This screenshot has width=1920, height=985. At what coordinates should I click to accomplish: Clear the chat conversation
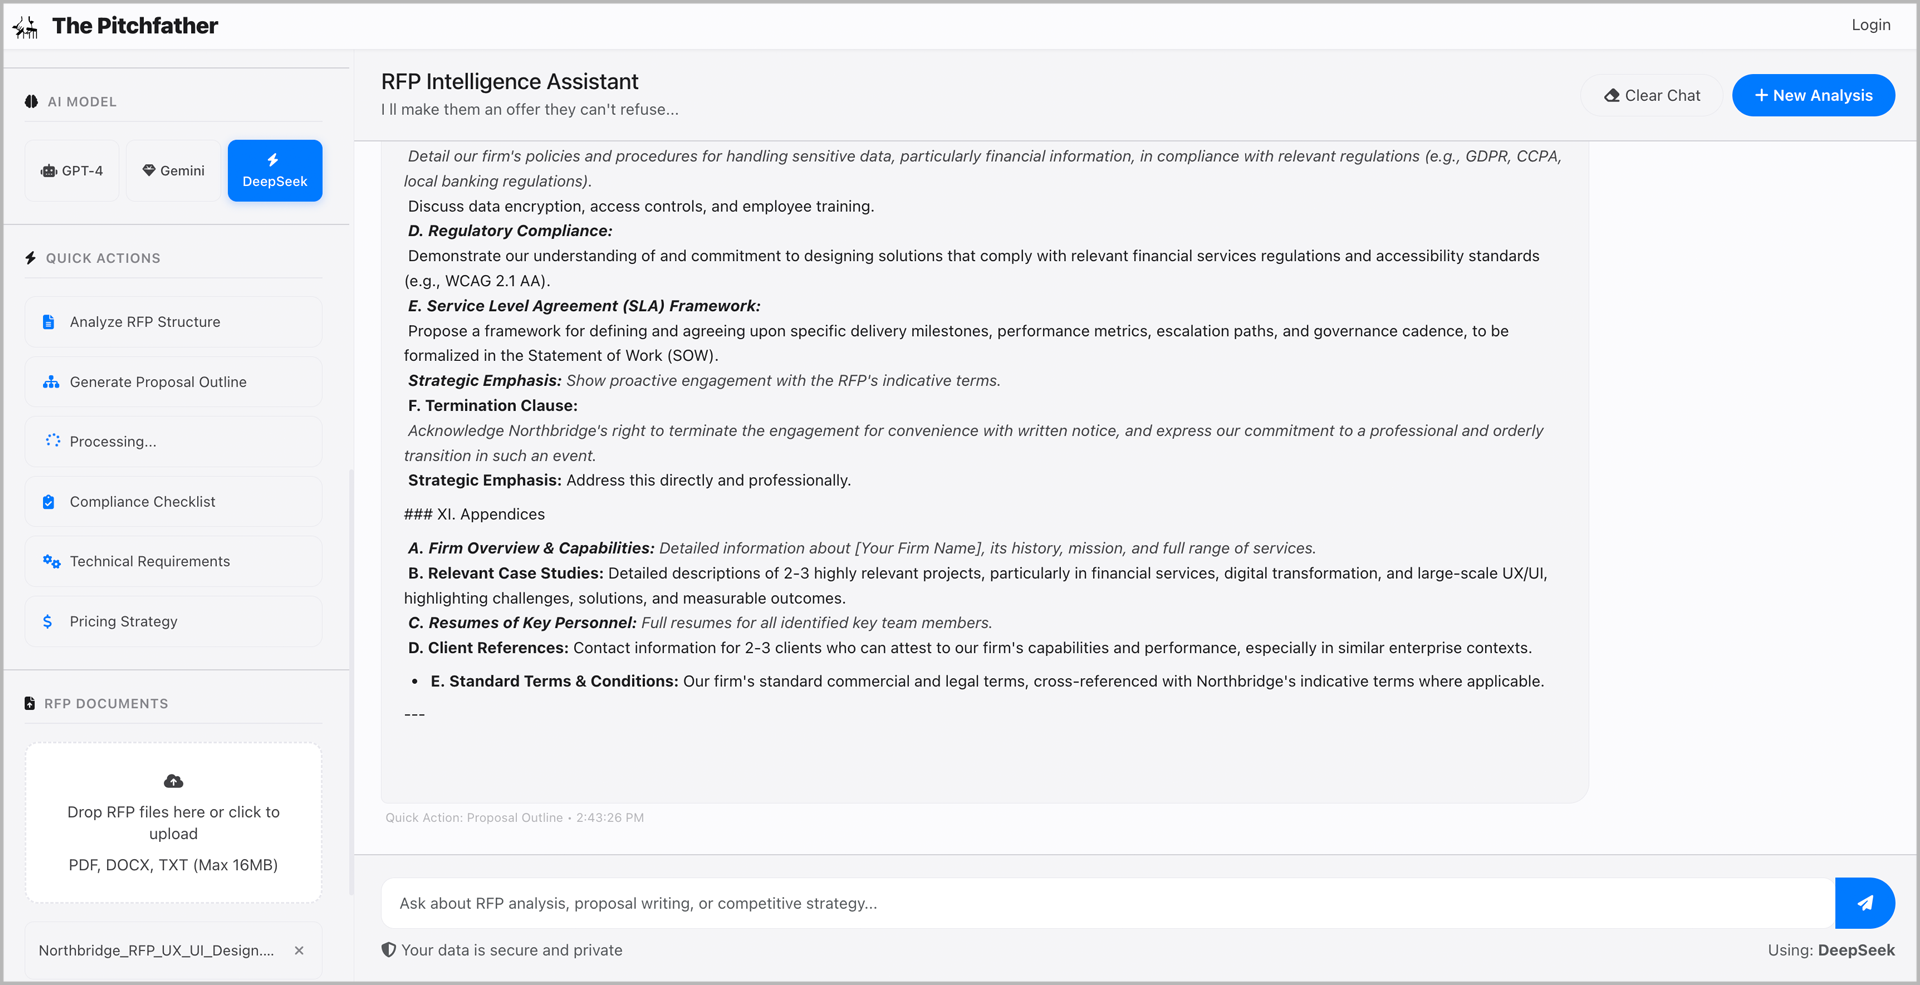click(x=1652, y=95)
